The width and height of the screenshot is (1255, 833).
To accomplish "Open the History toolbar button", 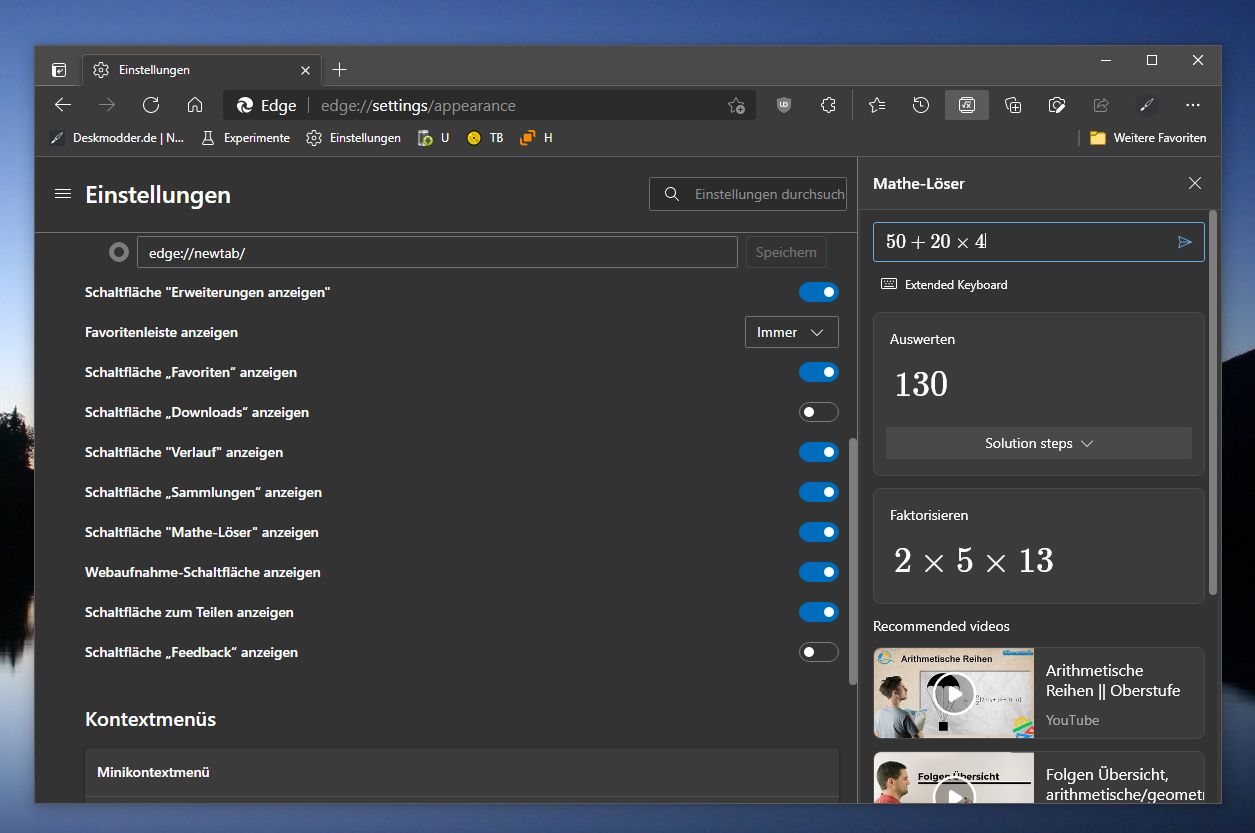I will click(x=921, y=105).
